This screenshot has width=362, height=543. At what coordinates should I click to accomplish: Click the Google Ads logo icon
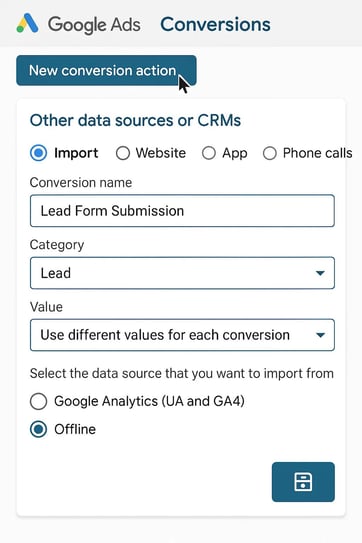(27, 23)
